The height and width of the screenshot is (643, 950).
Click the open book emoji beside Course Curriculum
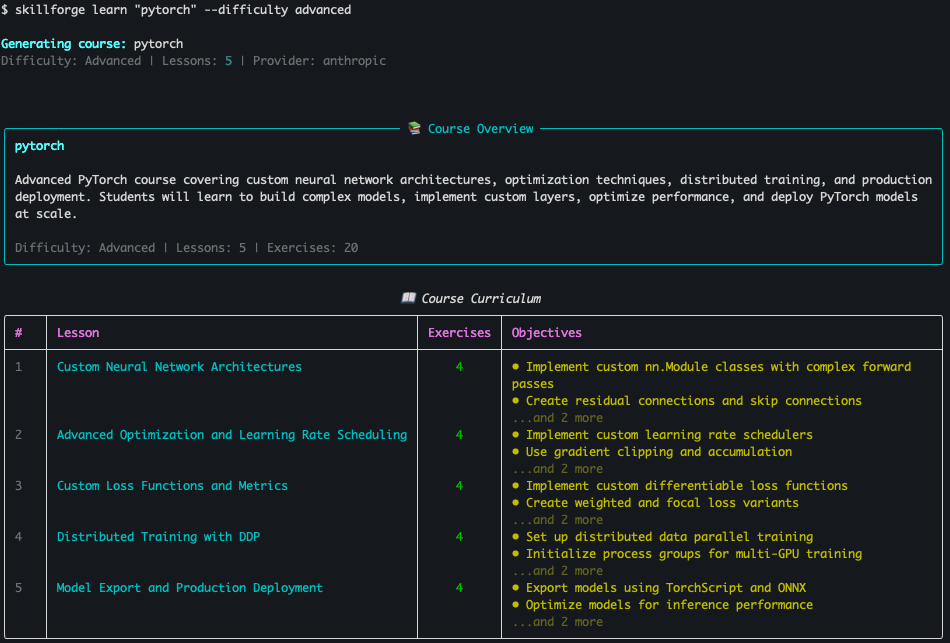pyautogui.click(x=408, y=298)
